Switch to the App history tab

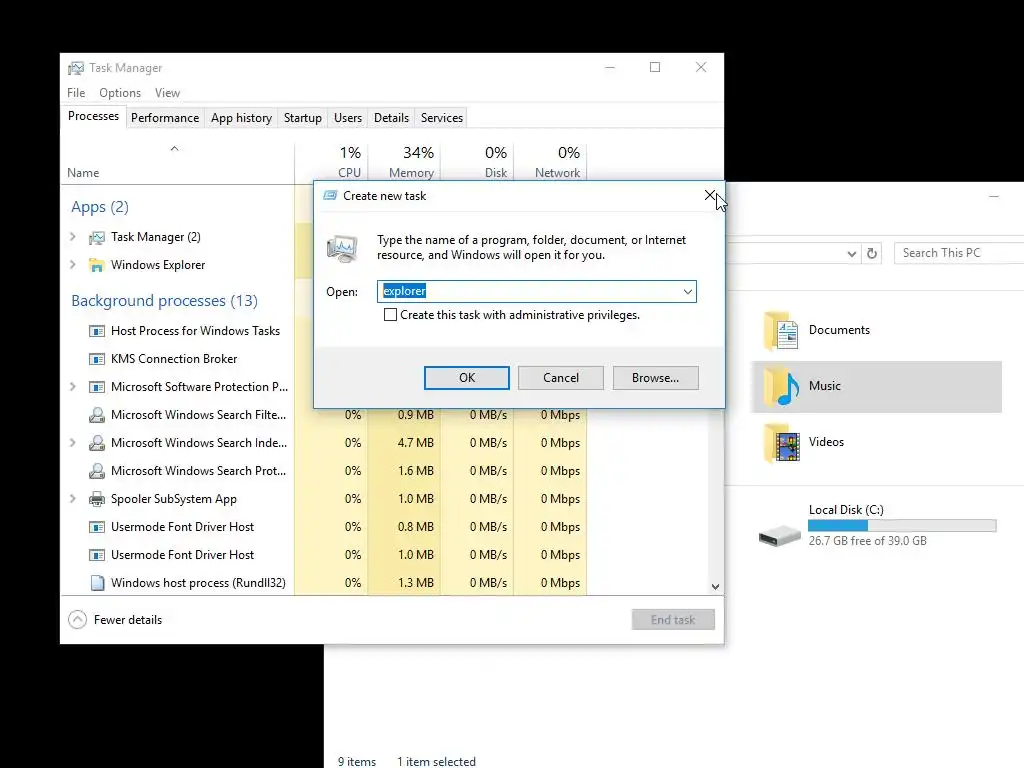coord(241,118)
